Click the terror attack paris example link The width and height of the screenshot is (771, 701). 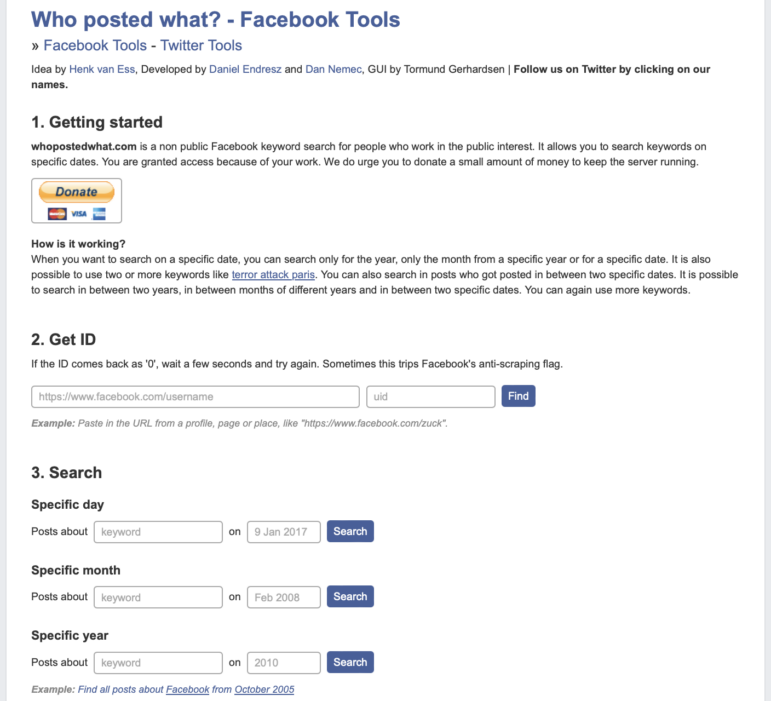click(273, 274)
